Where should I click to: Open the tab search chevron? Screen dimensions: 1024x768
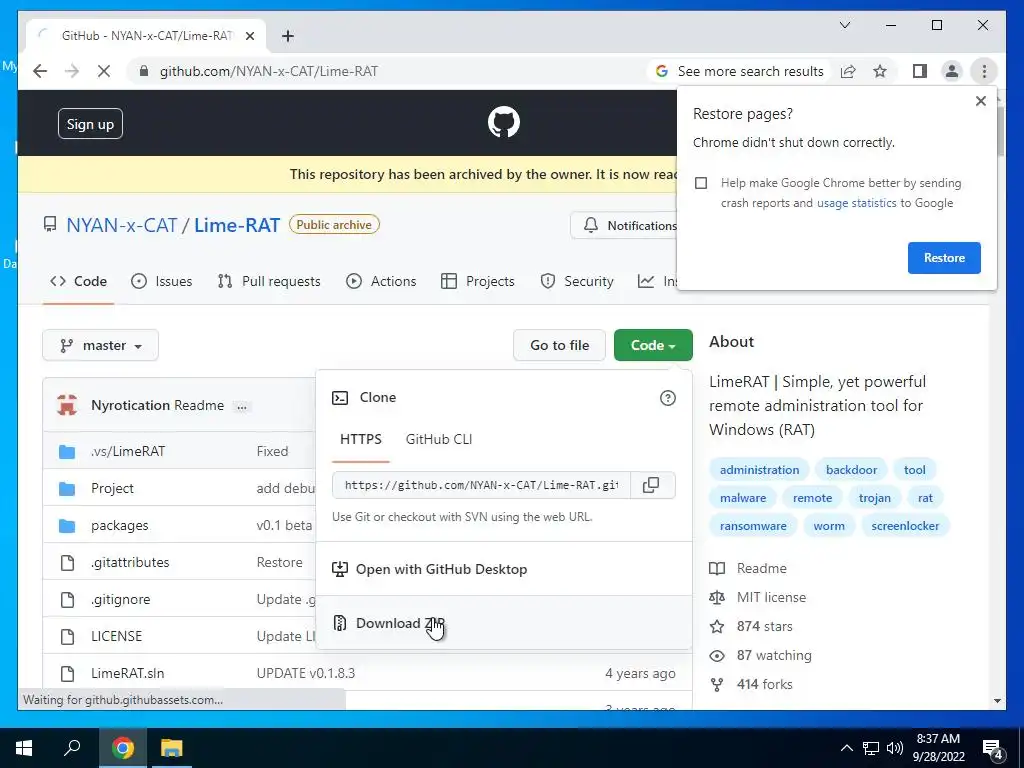[844, 25]
